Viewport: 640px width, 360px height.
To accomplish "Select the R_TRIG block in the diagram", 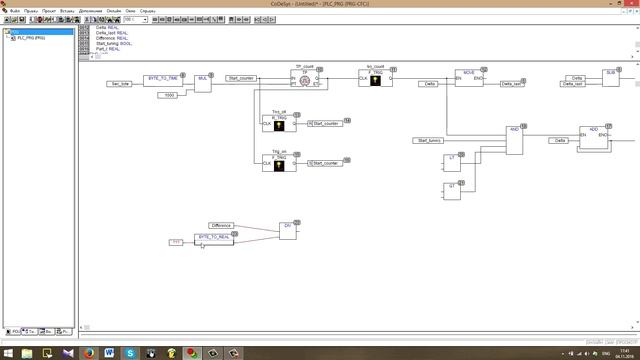I will click(279, 123).
